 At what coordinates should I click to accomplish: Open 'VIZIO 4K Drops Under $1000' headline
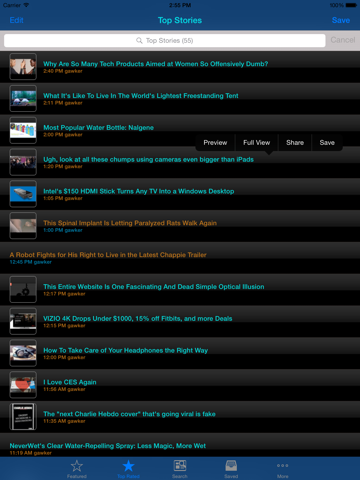138,319
